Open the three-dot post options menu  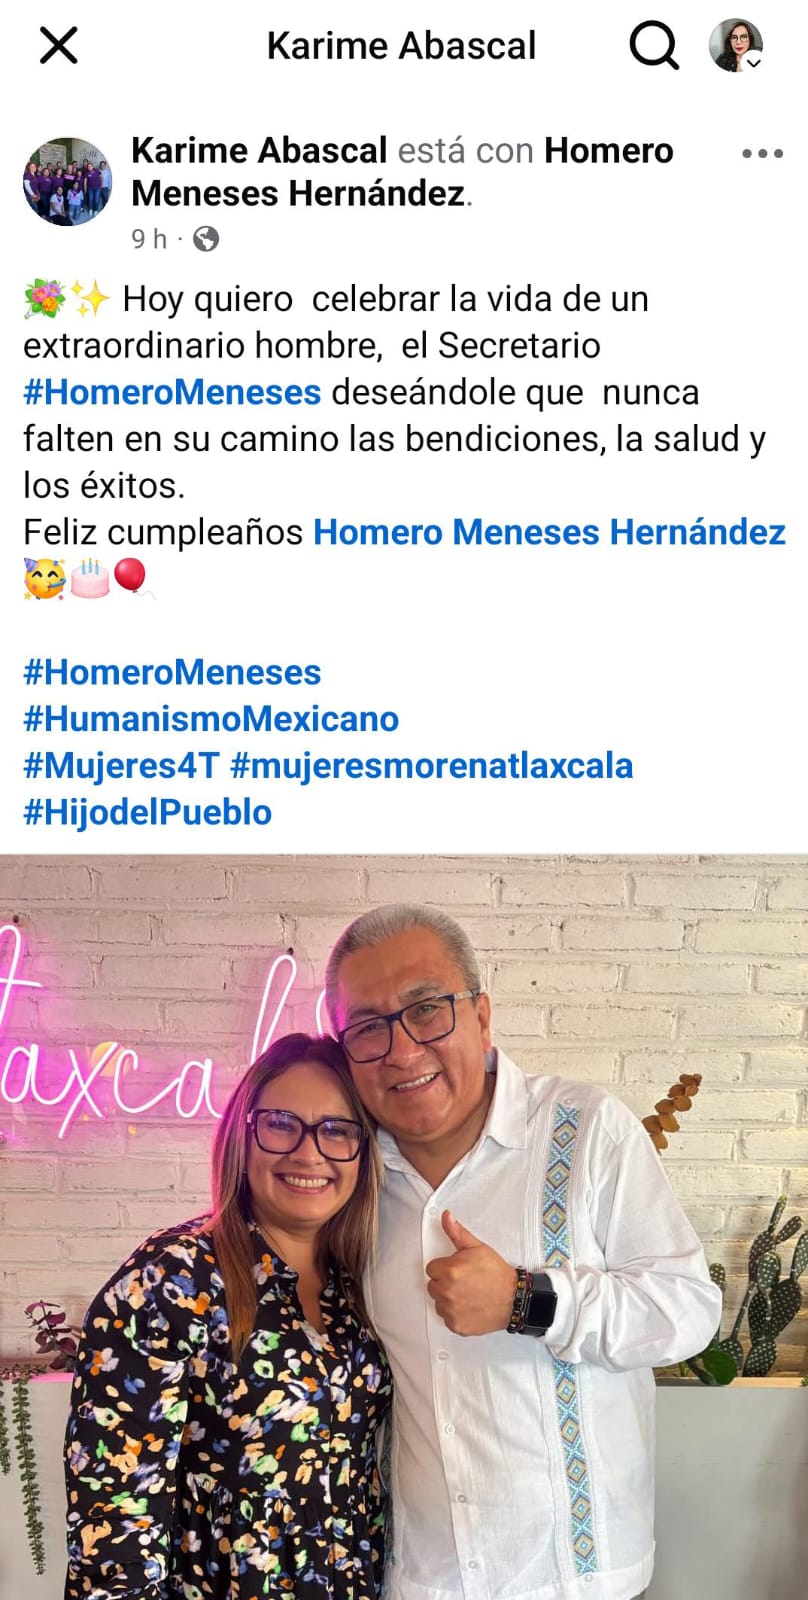coord(762,154)
